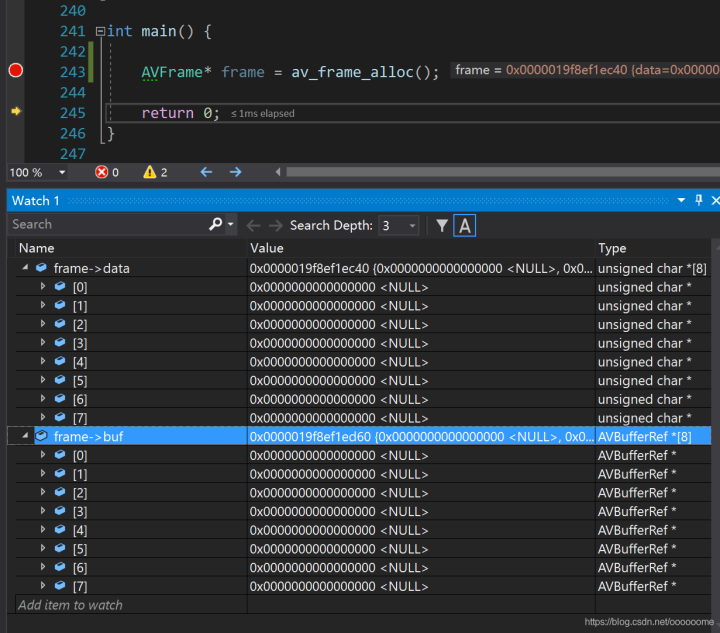
Task: Click the filter funnel icon in Watch toolbar
Action: 442,225
